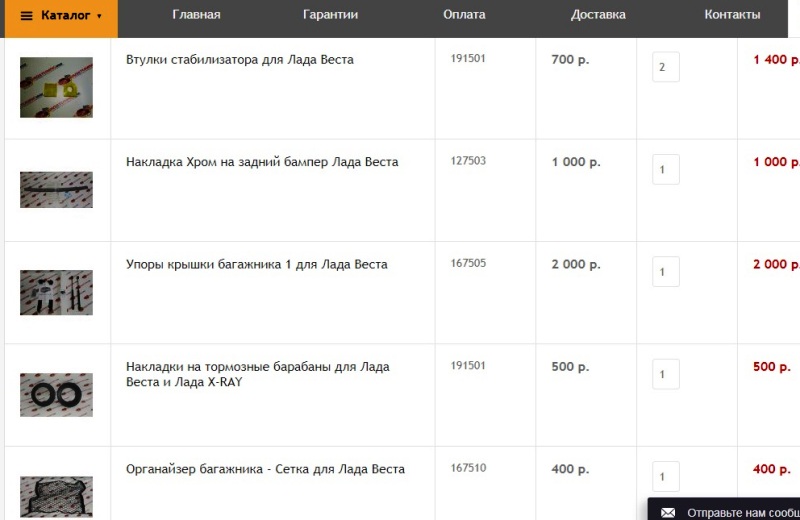The width and height of the screenshot is (800, 520).
Task: Click the Втулки стабилизатора product thumbnail
Action: point(56,88)
